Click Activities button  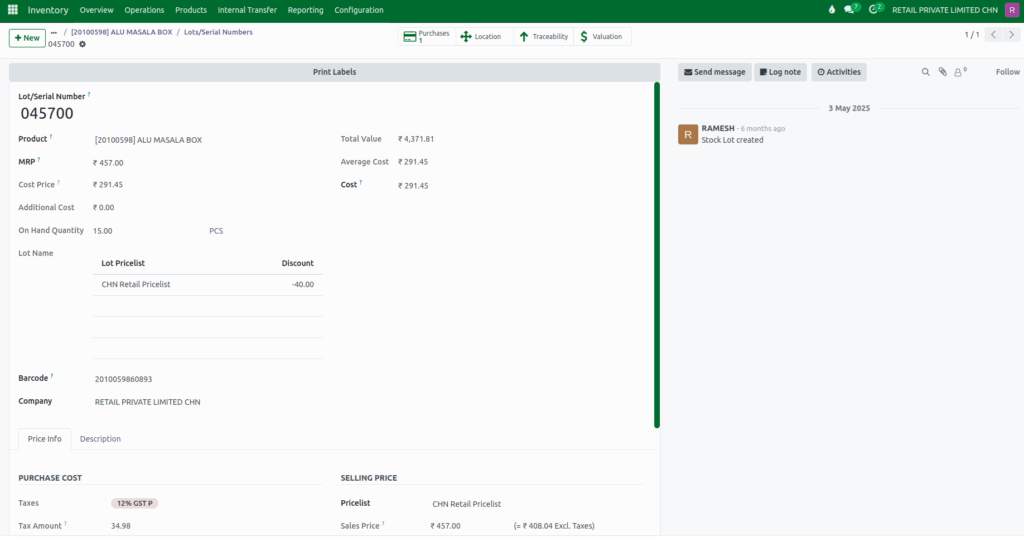coord(839,72)
